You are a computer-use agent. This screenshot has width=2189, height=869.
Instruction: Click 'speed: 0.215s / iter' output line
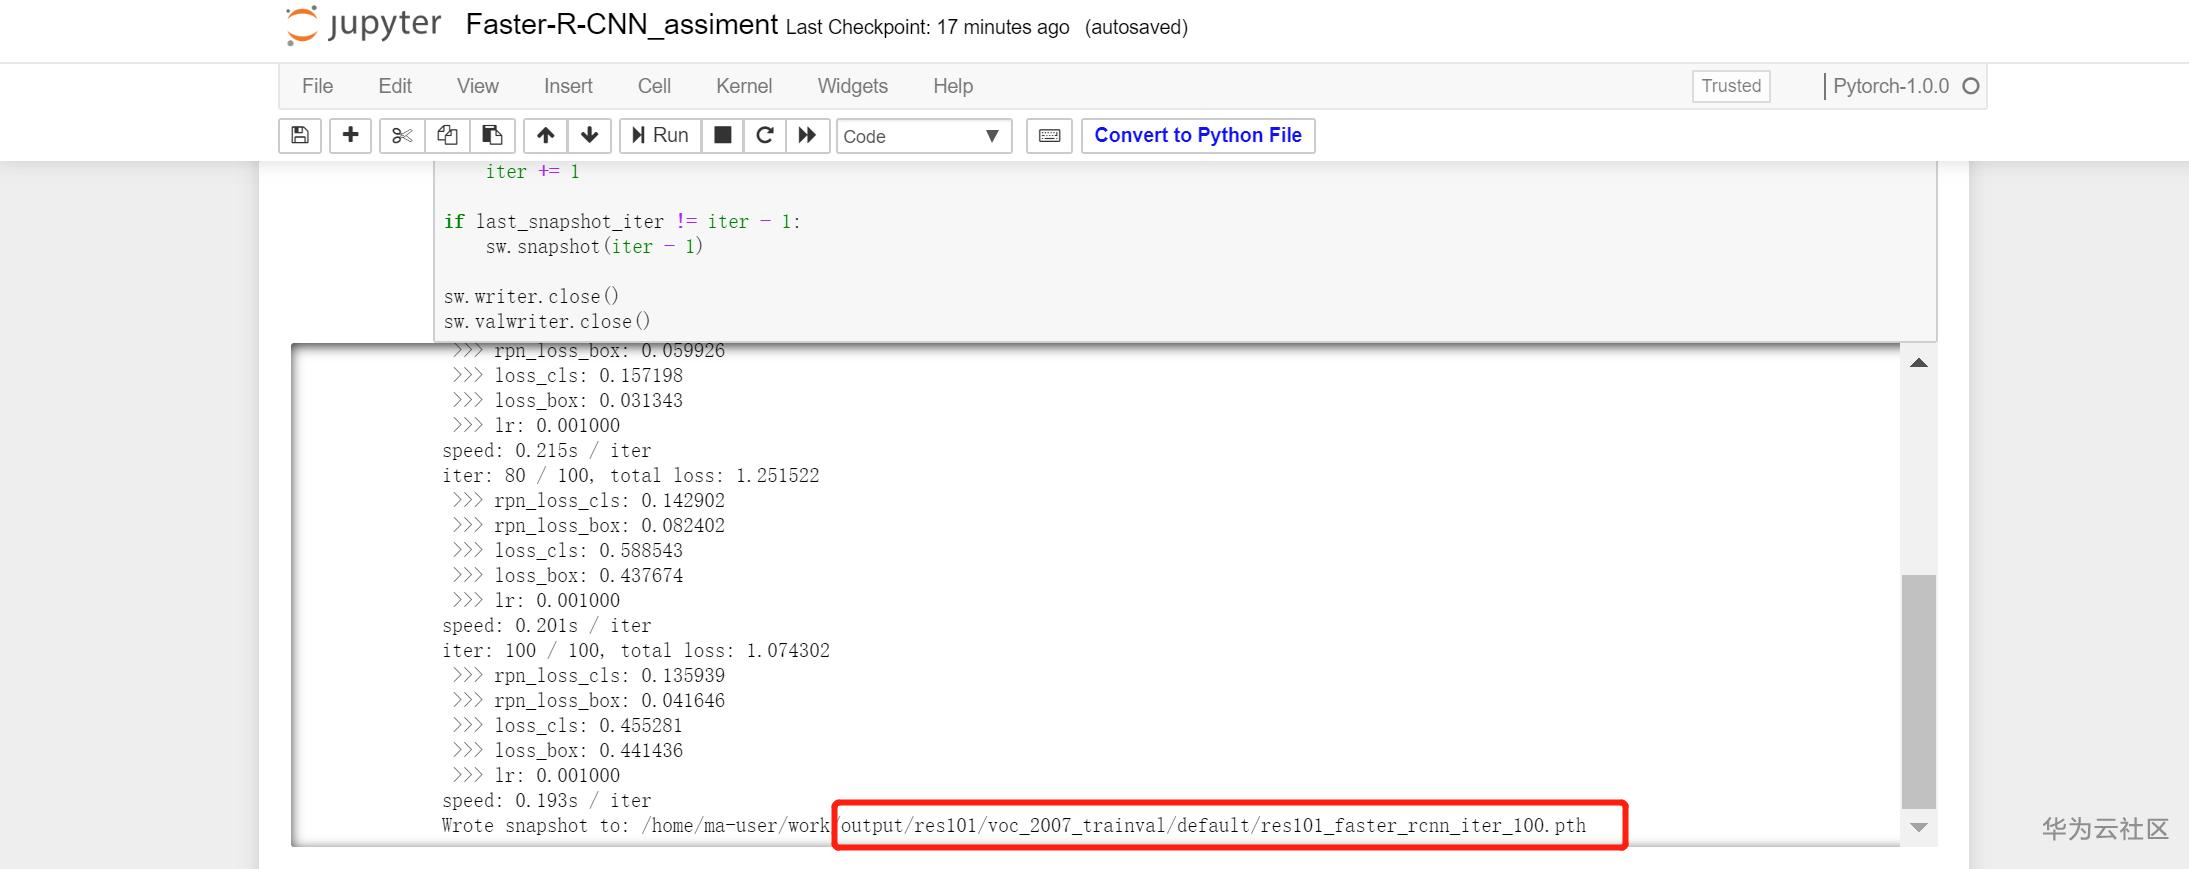click(x=546, y=451)
